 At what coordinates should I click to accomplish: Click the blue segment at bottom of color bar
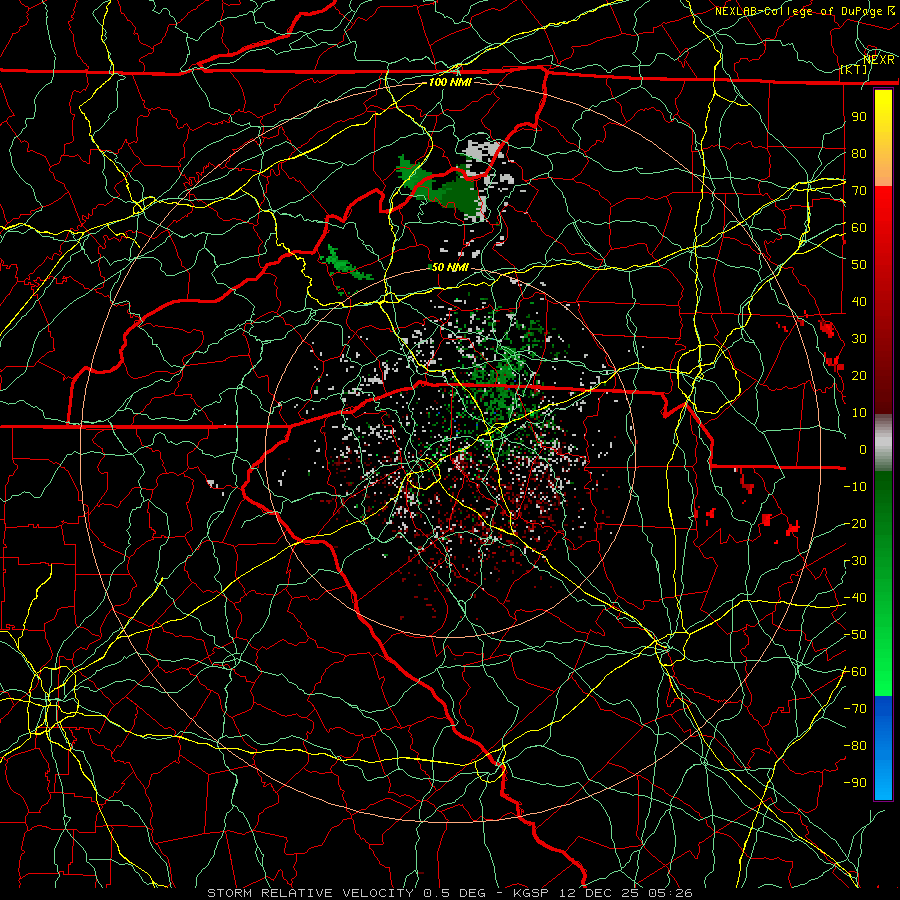point(883,747)
